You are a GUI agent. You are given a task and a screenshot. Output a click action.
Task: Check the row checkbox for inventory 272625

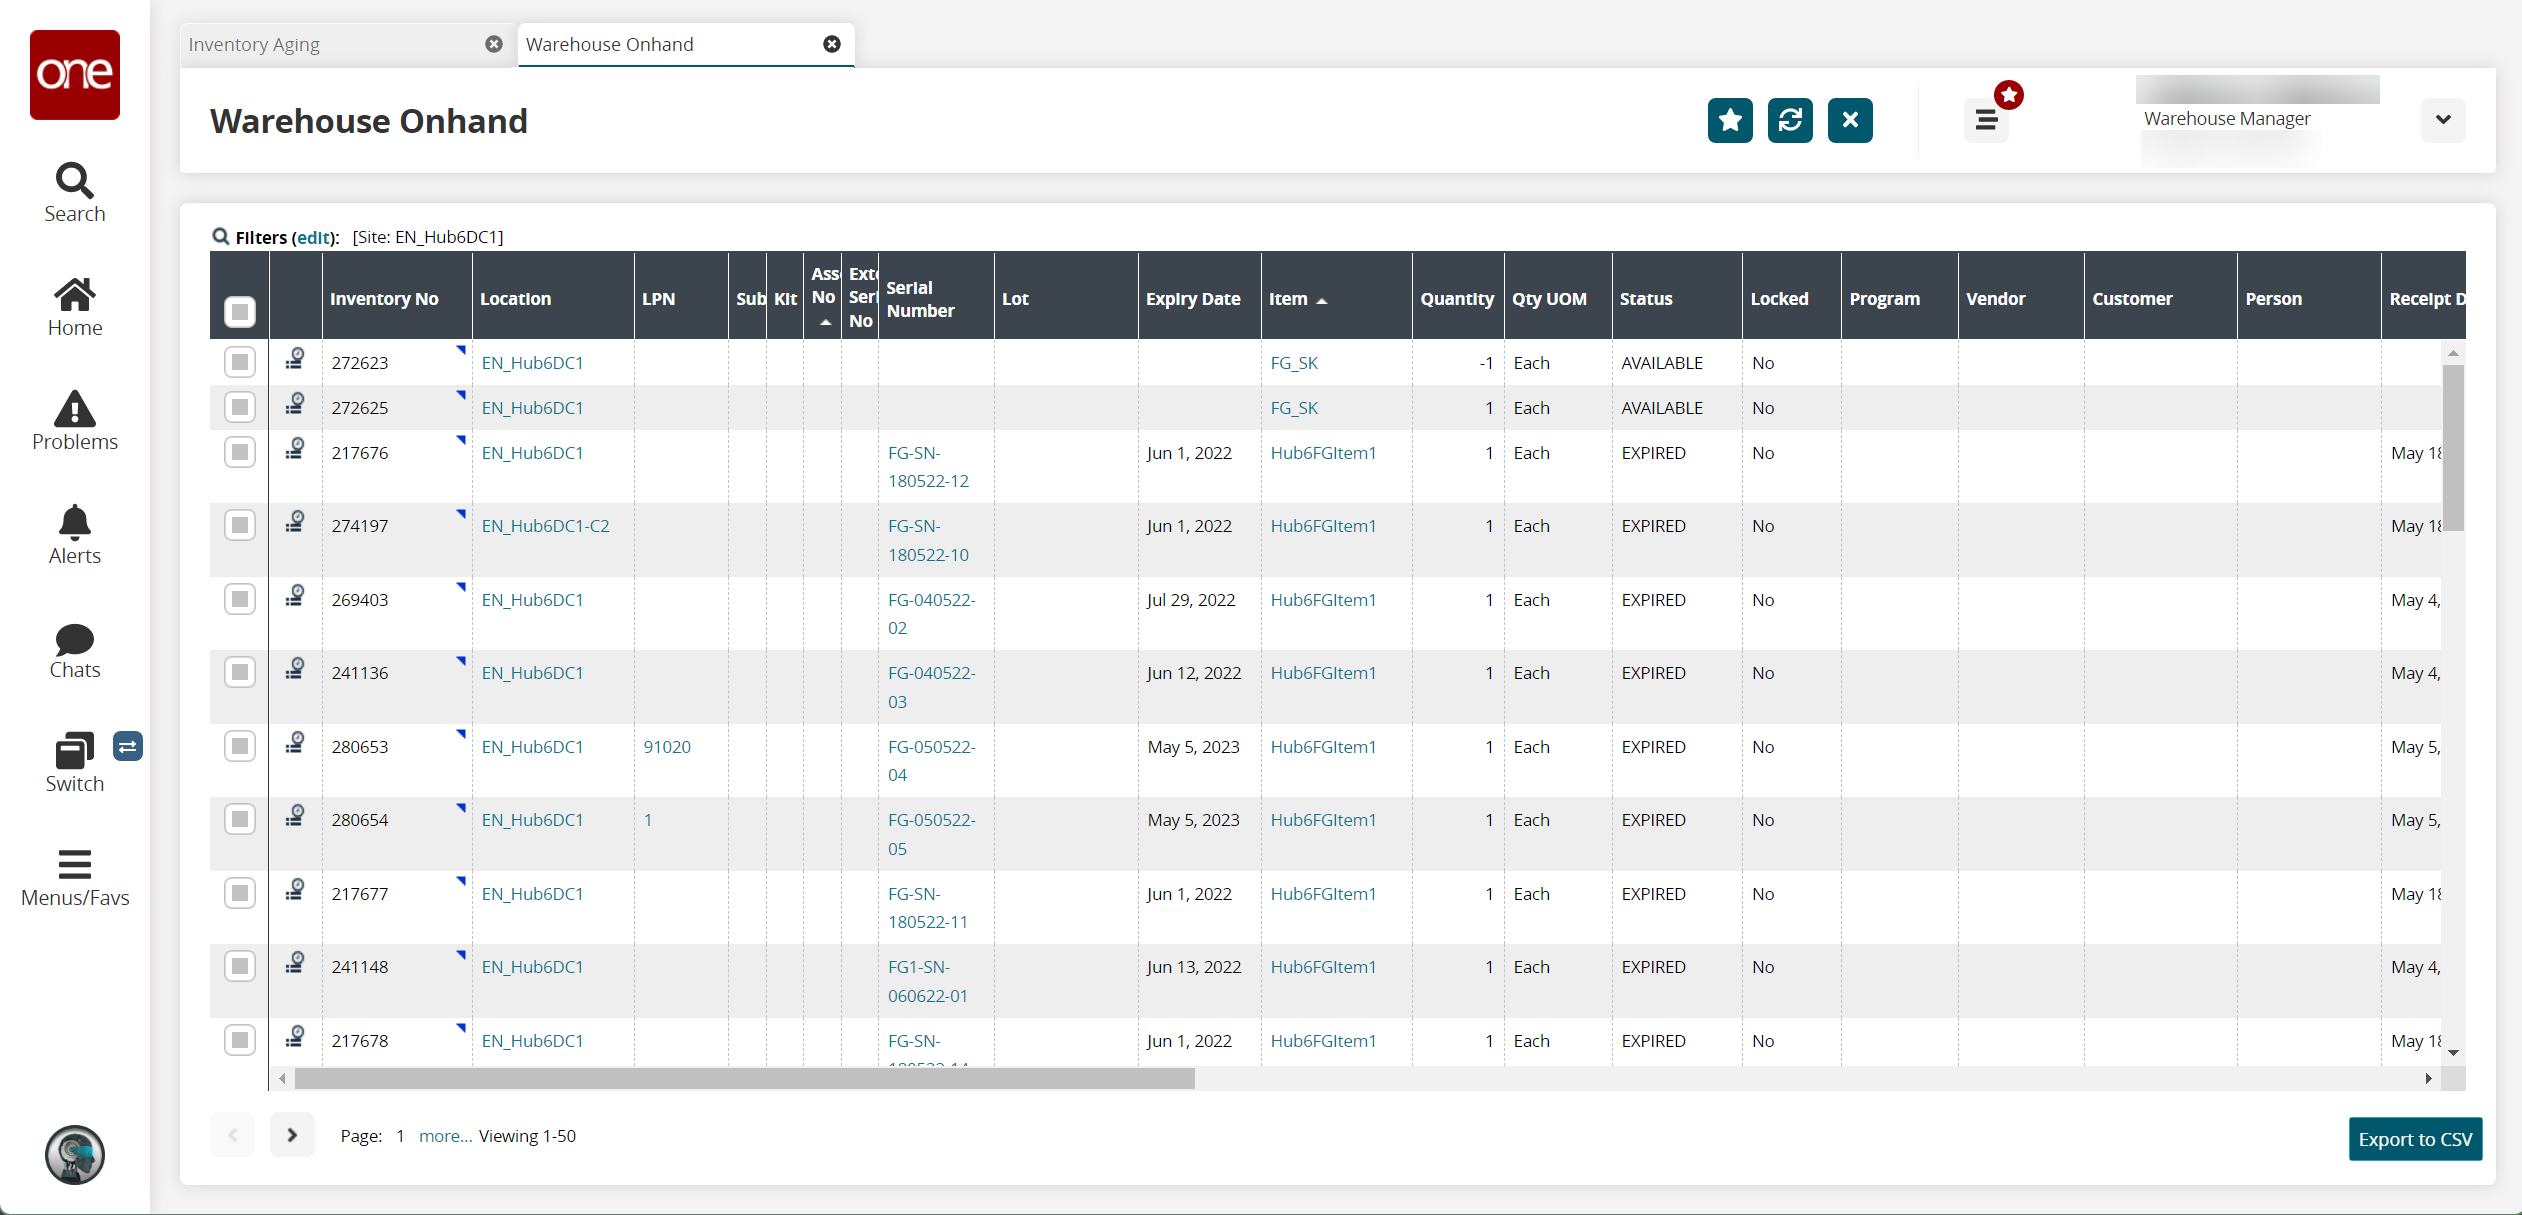tap(240, 407)
